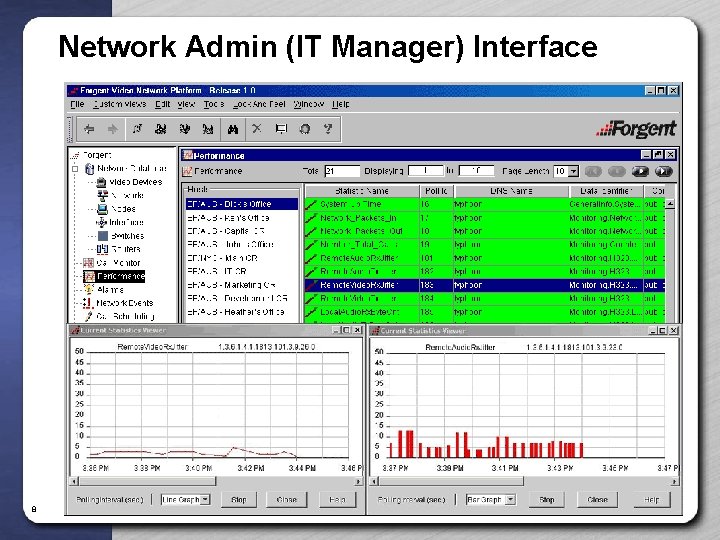This screenshot has width=720, height=540.
Task: Select the Dick's Office highlighted host
Action: click(x=242, y=204)
